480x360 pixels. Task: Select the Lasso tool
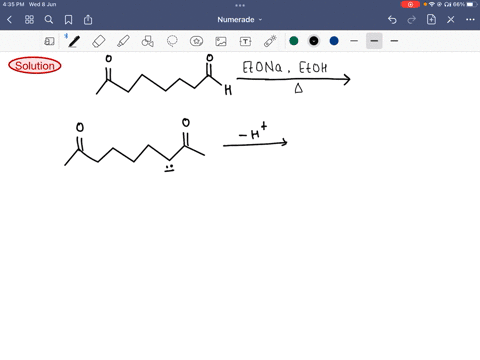172,41
